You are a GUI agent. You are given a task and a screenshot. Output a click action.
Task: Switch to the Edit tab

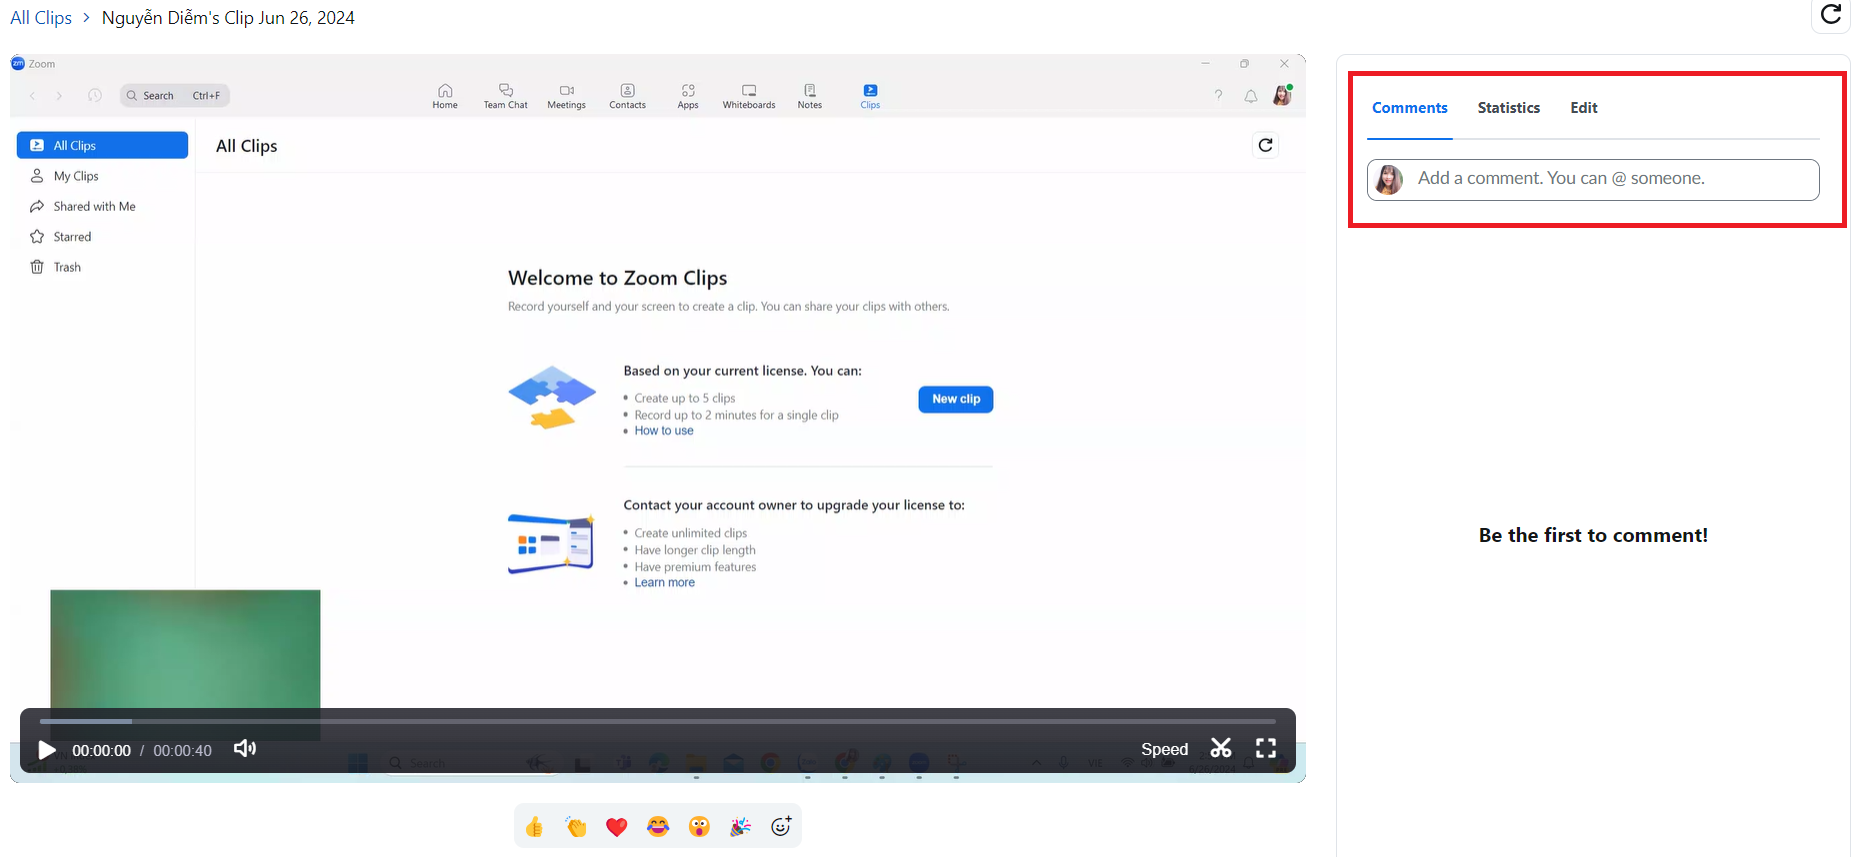click(1583, 108)
